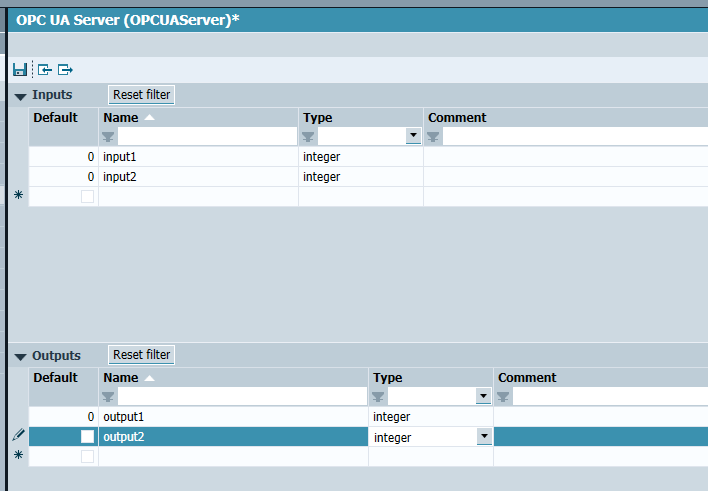Sort Inputs by Name column header

(198, 117)
